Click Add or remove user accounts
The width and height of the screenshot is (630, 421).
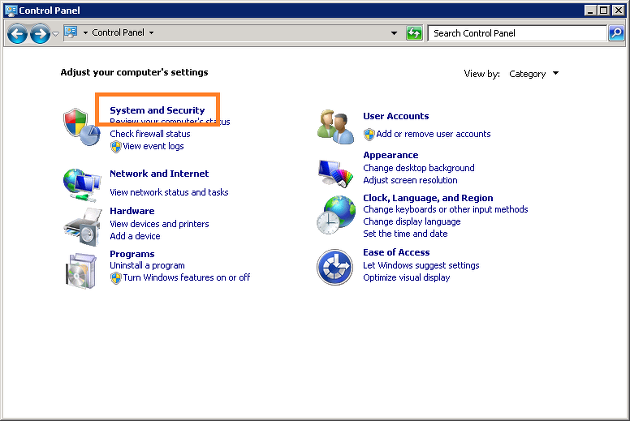click(x=433, y=134)
